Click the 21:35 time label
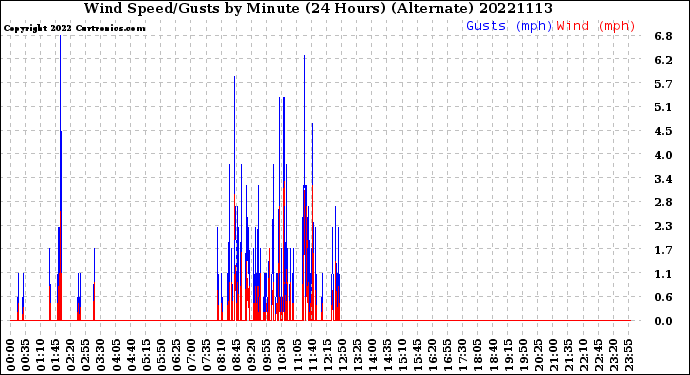Image resolution: width=690 pixels, height=375 pixels. 569,355
